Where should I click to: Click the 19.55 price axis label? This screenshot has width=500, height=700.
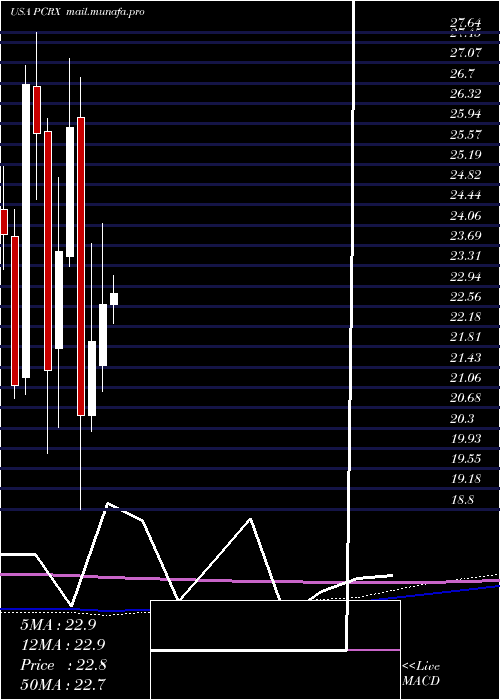(x=466, y=458)
